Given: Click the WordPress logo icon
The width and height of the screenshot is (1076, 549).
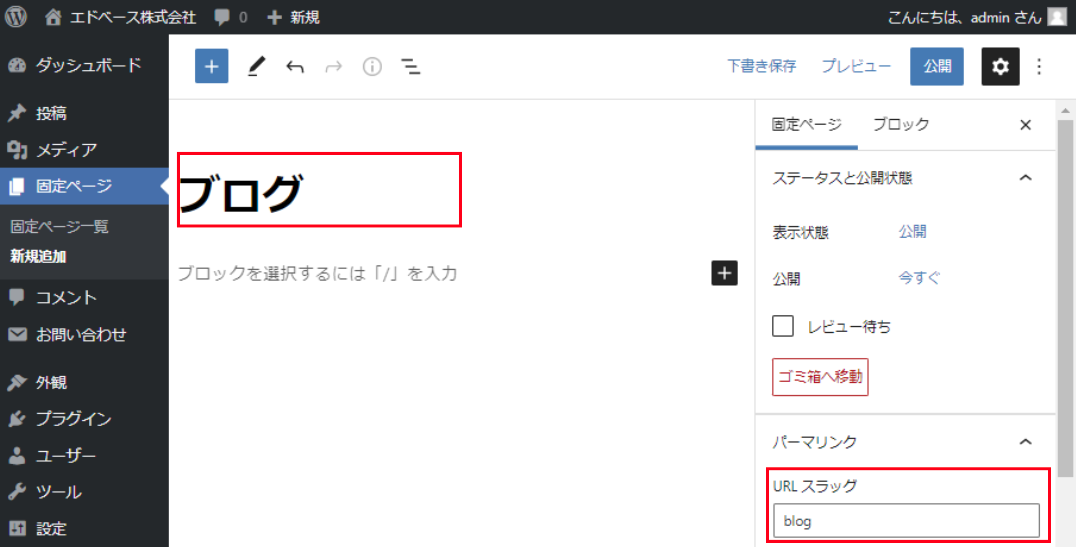Looking at the screenshot, I should (16, 16).
